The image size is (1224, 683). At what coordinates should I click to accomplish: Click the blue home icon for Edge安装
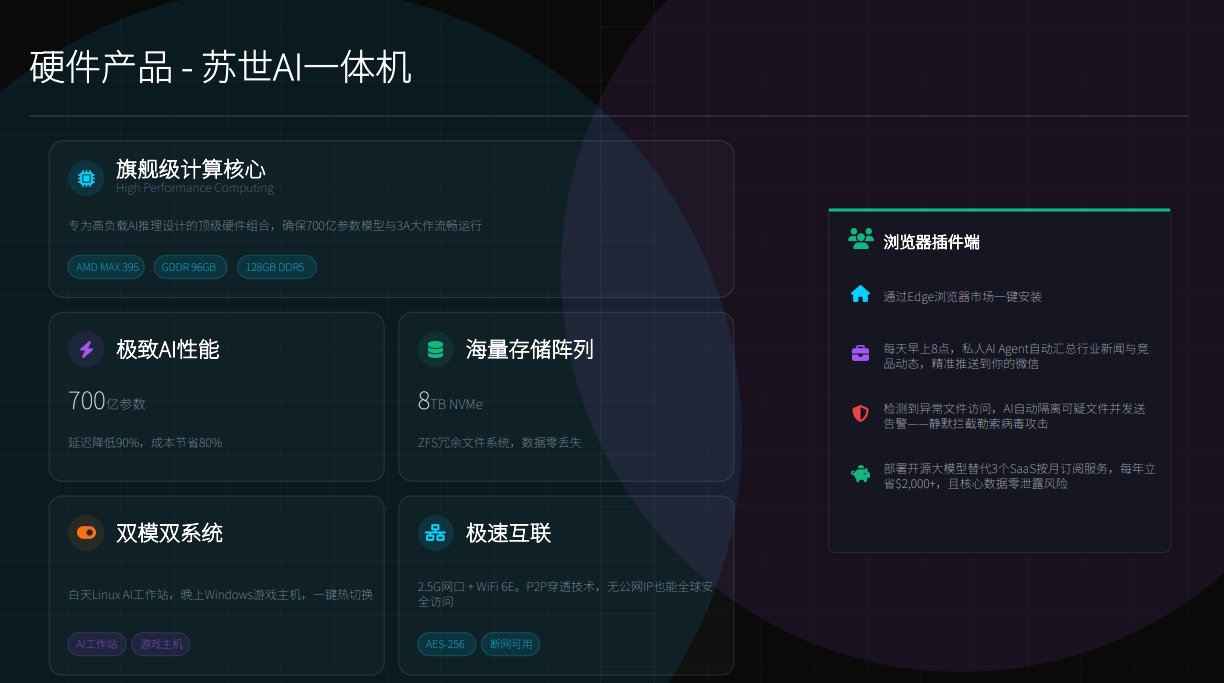[x=860, y=294]
